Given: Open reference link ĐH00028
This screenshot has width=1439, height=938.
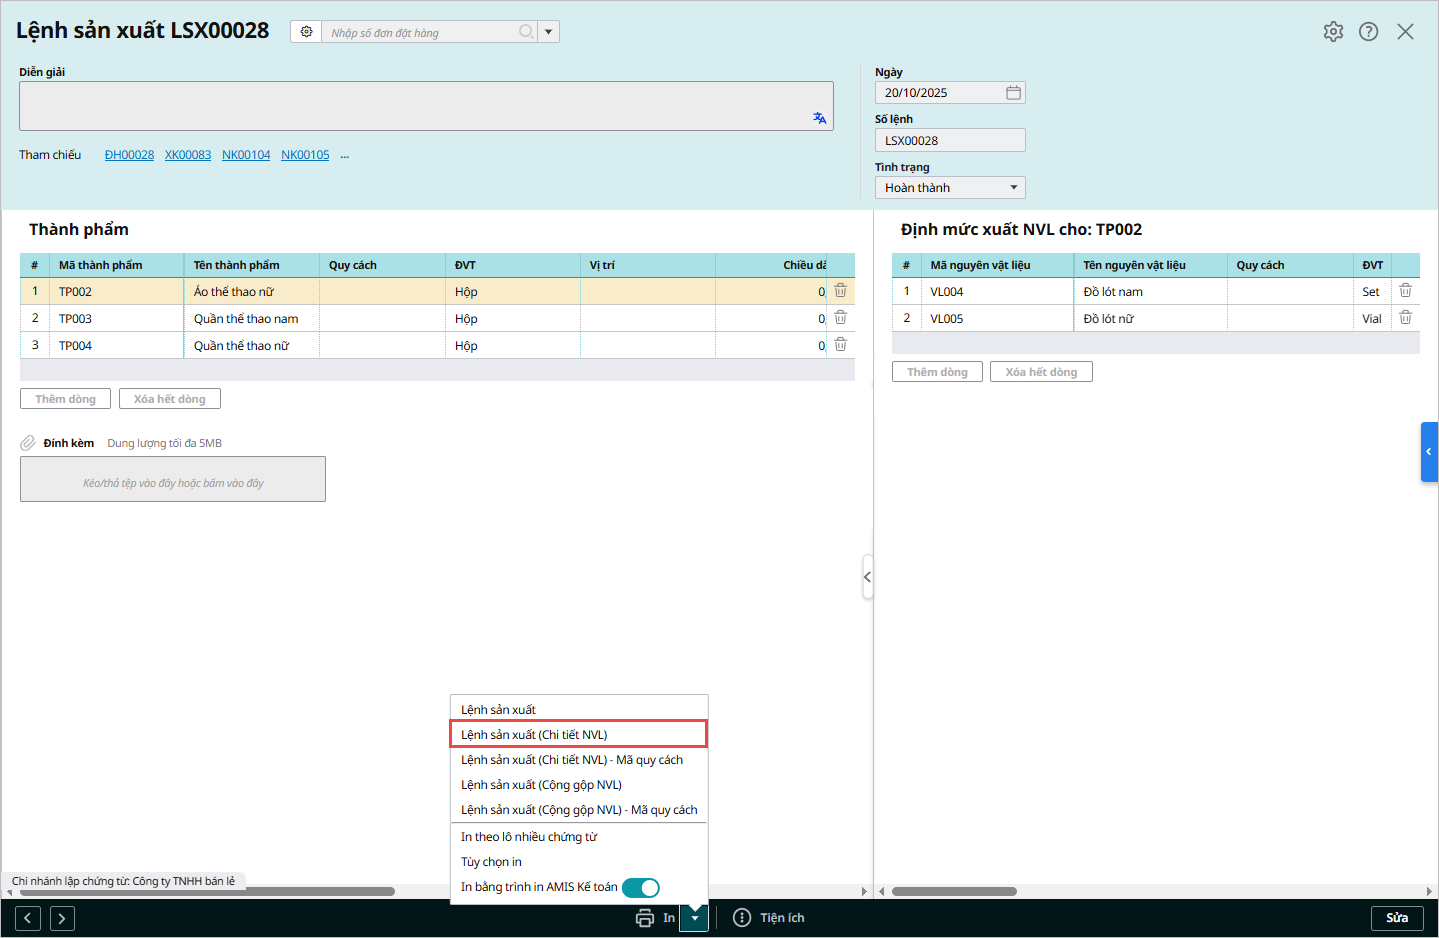Looking at the screenshot, I should tap(129, 155).
